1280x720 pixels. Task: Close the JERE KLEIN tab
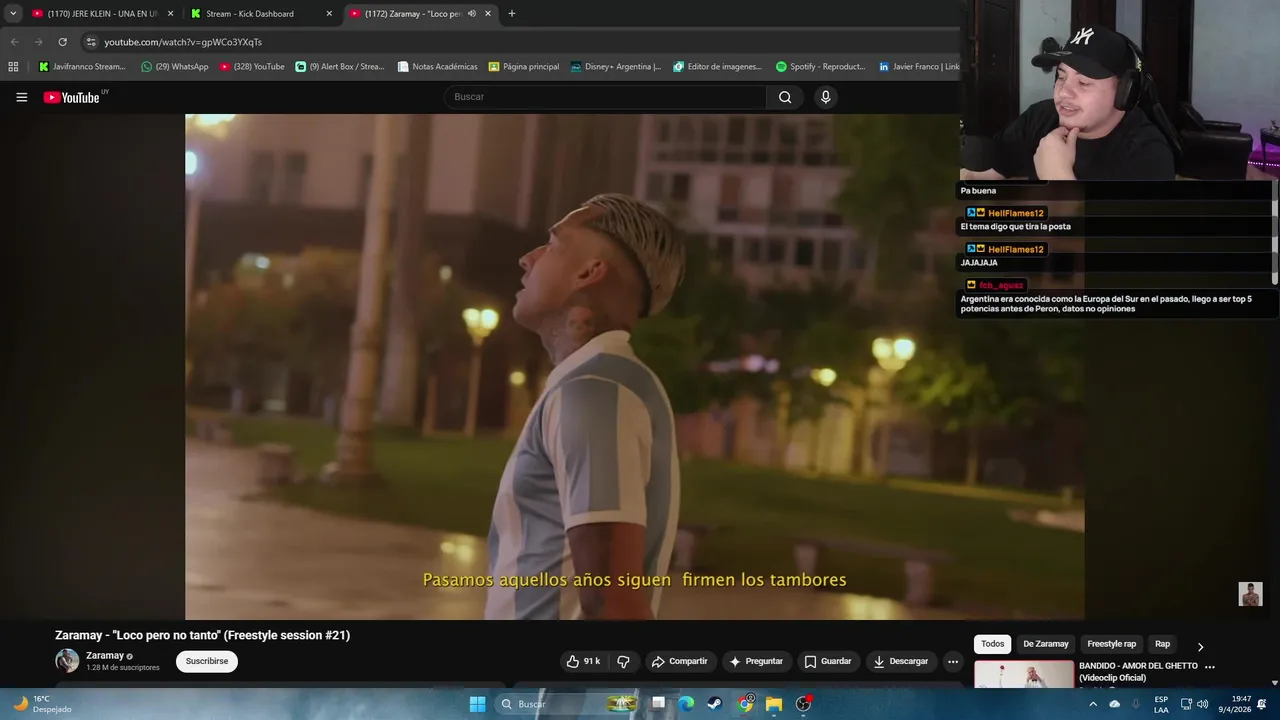[x=170, y=14]
